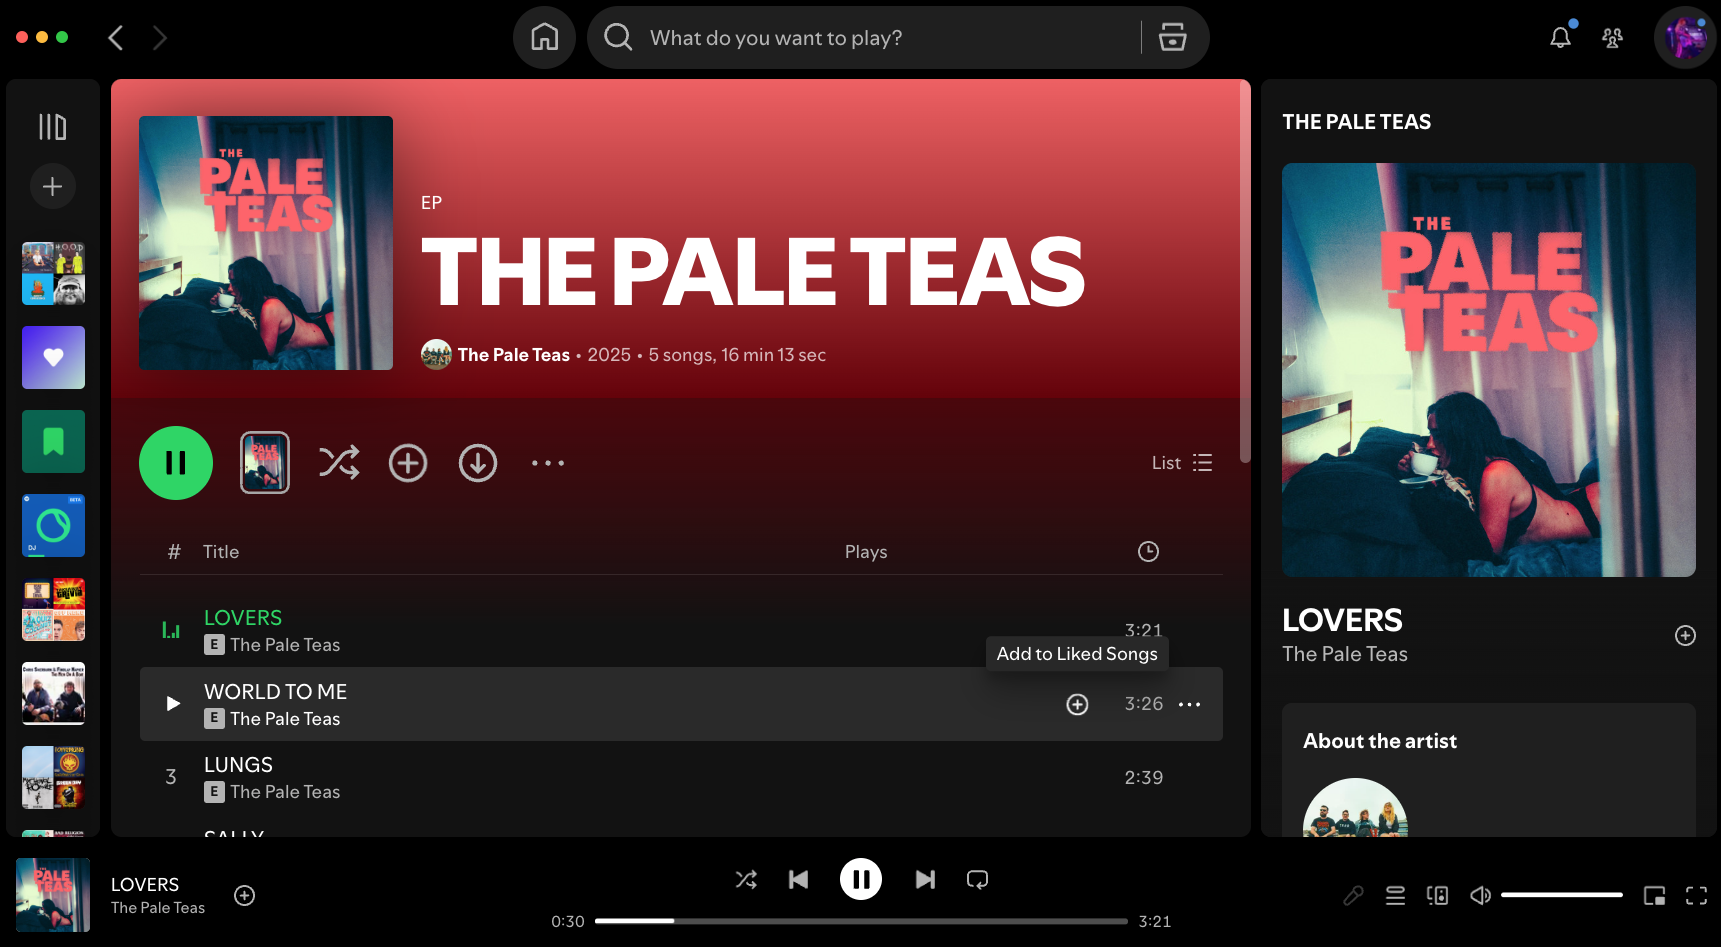
Task: Open the small album cover preview button
Action: [265, 463]
